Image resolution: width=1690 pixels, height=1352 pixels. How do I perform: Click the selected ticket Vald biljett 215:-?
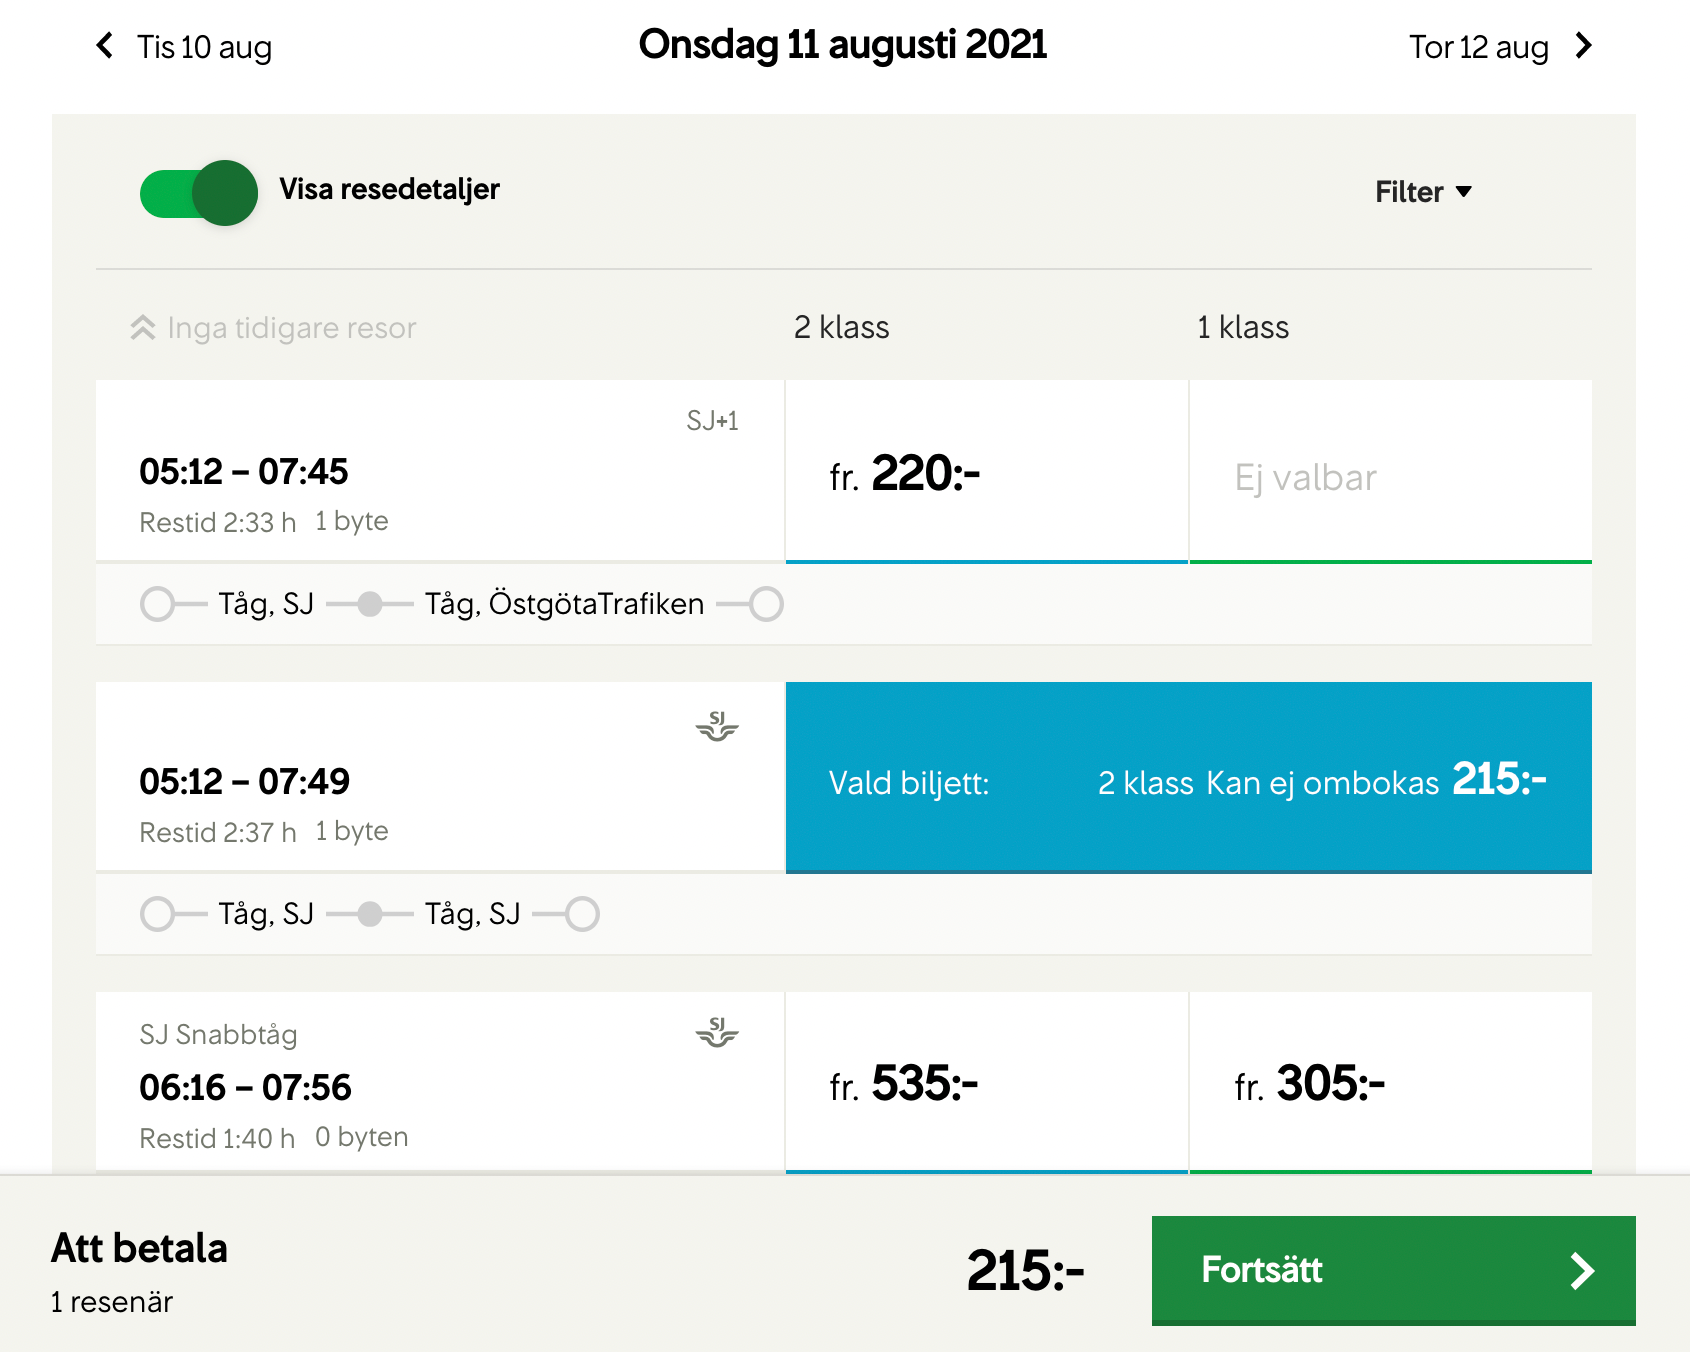1188,778
